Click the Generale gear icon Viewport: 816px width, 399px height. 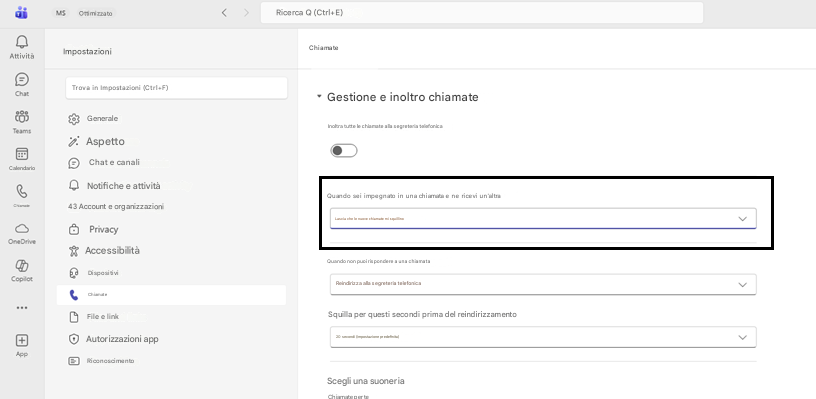(74, 119)
